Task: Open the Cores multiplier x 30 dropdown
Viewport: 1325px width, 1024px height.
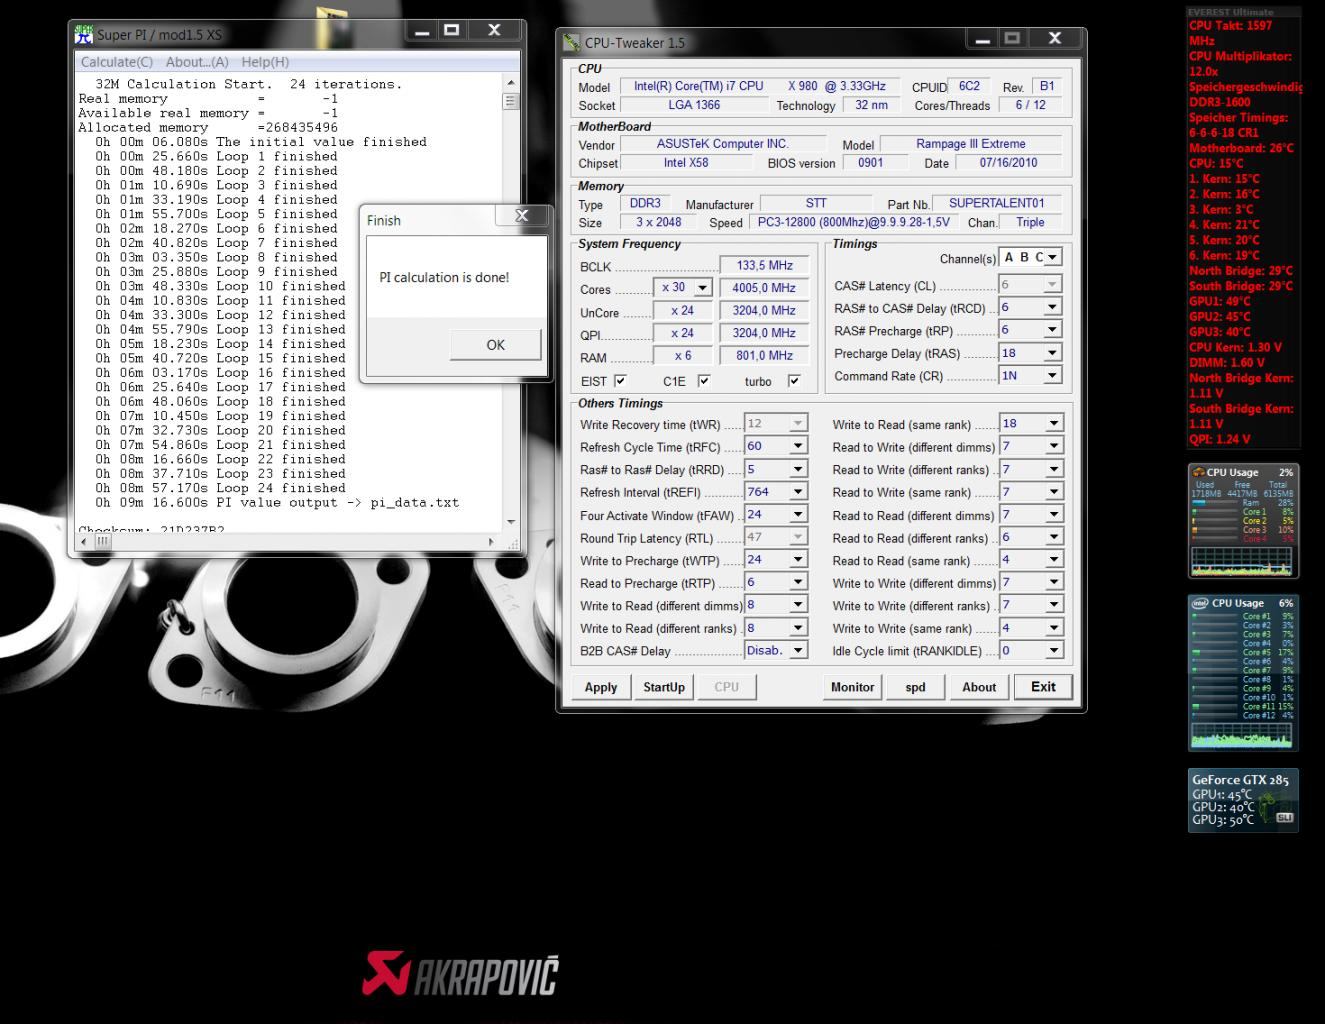Action: click(702, 288)
